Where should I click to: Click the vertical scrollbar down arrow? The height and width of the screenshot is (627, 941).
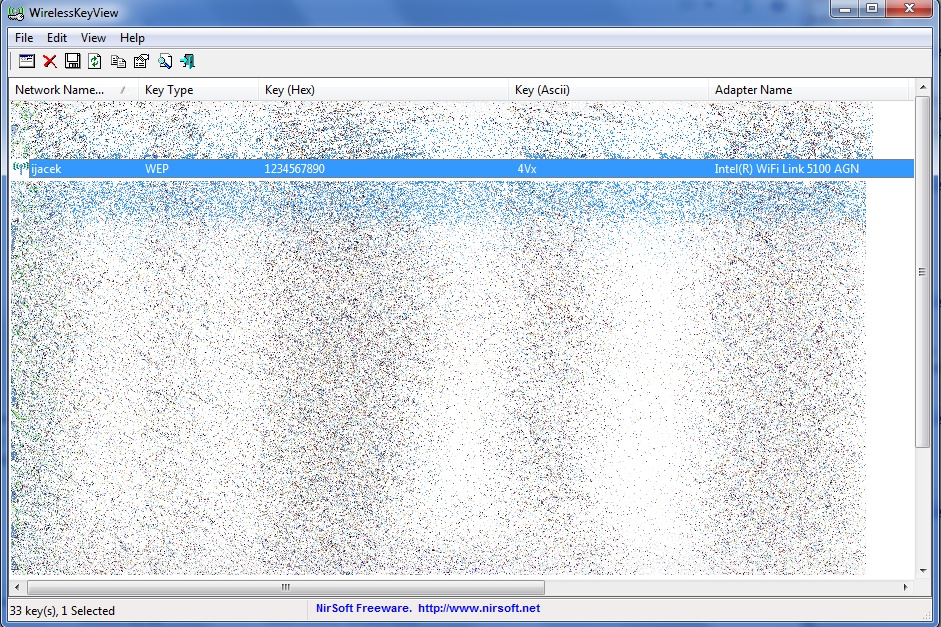[922, 568]
